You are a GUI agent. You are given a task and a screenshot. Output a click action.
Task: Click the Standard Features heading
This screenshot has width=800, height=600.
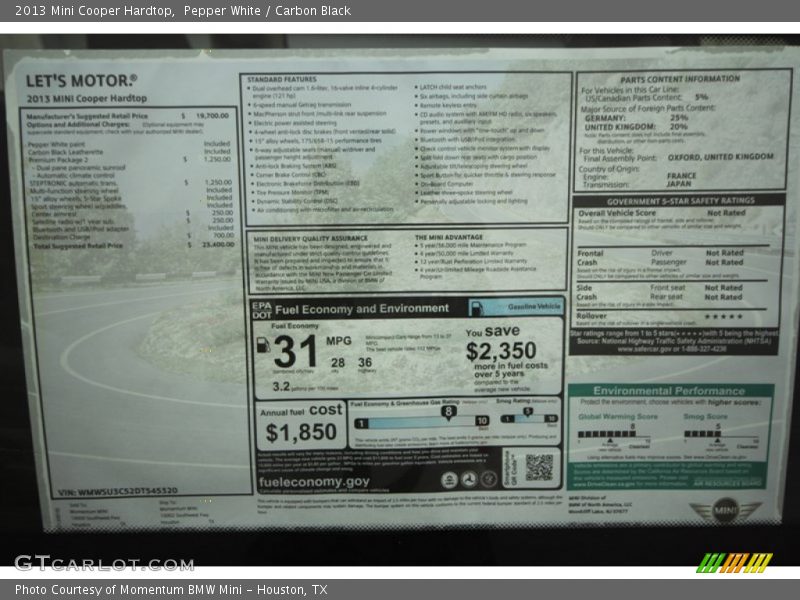[281, 78]
